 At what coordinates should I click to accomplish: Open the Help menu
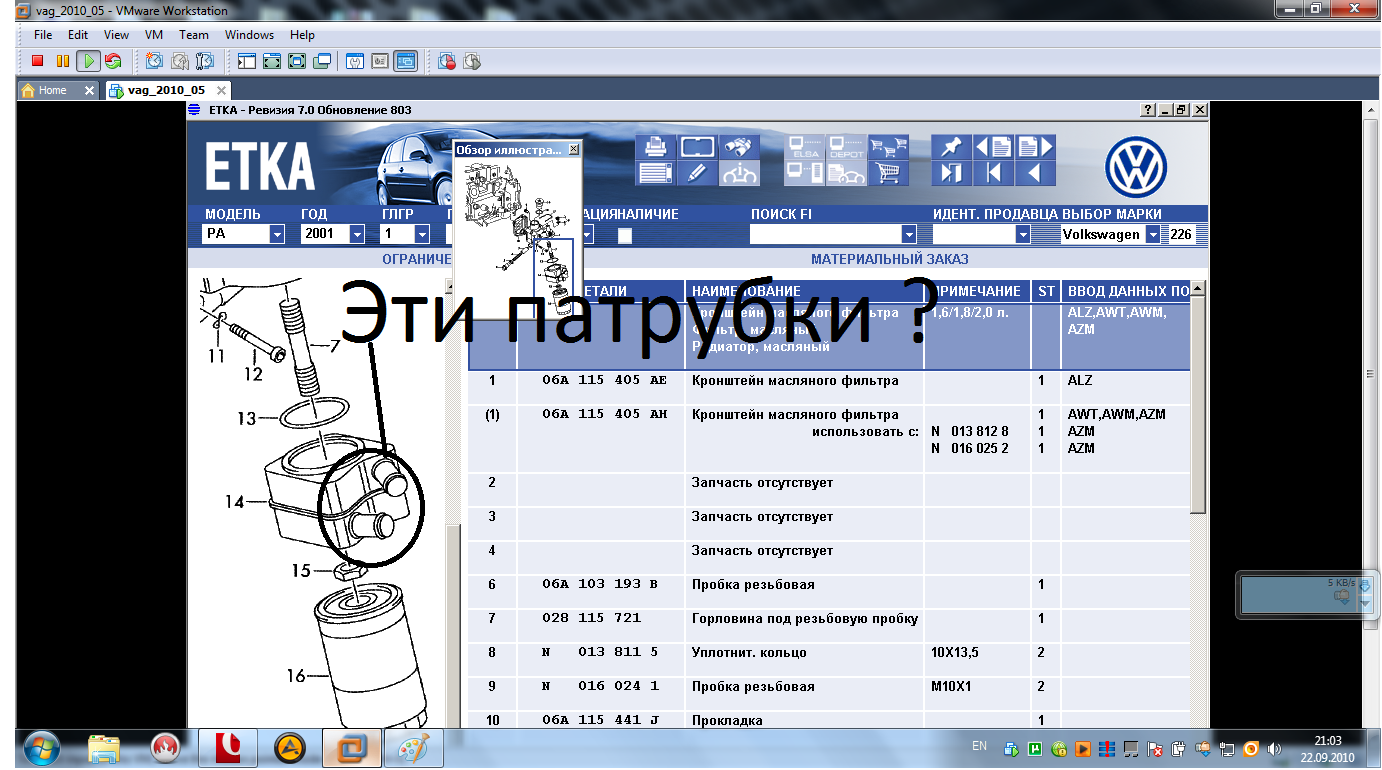(302, 35)
